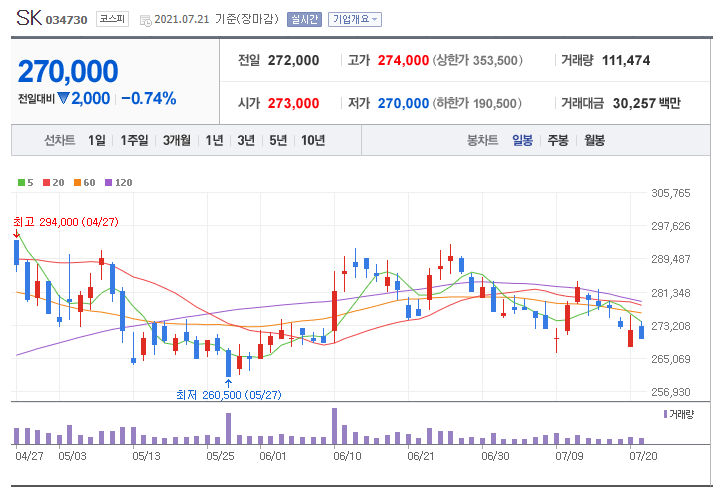The image size is (713, 487).
Task: Click the 코스피 market badge
Action: 112,19
